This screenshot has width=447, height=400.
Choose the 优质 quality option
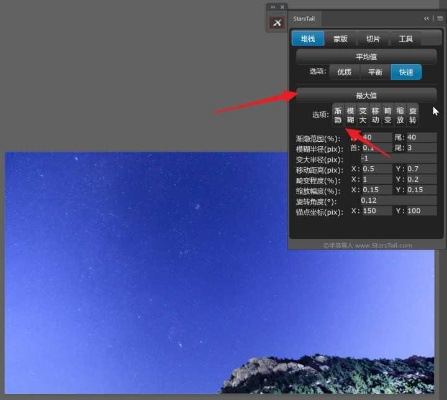pos(344,72)
